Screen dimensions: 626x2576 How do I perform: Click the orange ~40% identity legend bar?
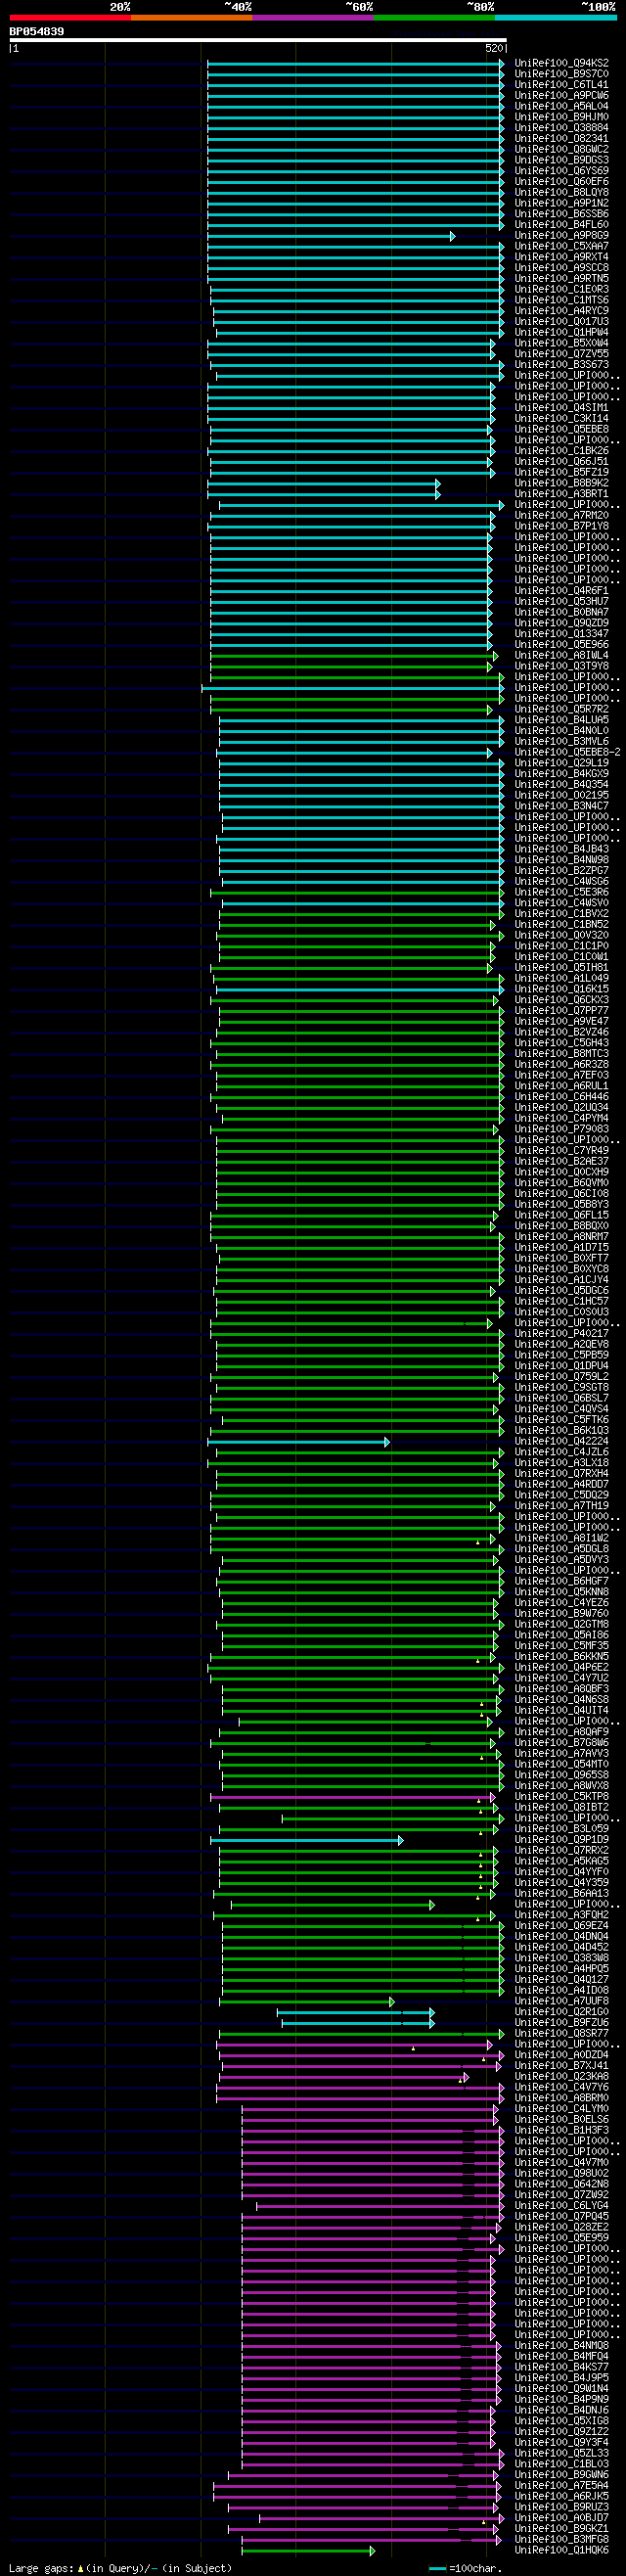191,17
